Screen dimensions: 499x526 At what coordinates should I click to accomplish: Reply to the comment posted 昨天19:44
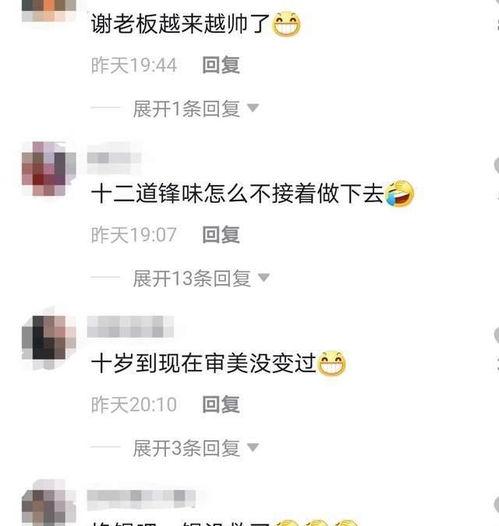point(221,65)
